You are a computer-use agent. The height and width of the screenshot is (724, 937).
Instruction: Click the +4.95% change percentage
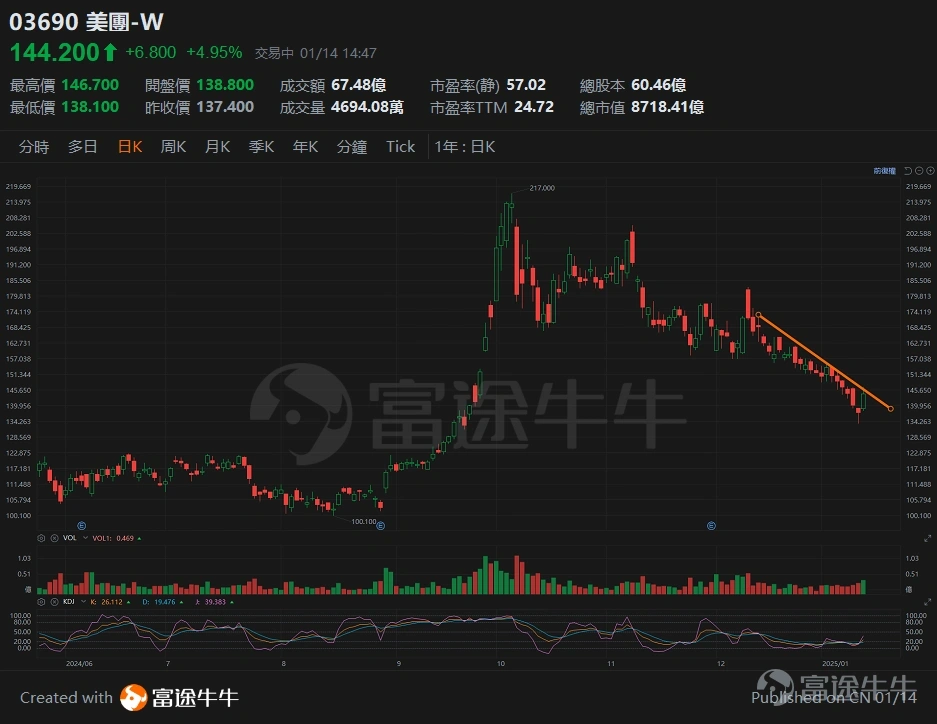tap(214, 53)
